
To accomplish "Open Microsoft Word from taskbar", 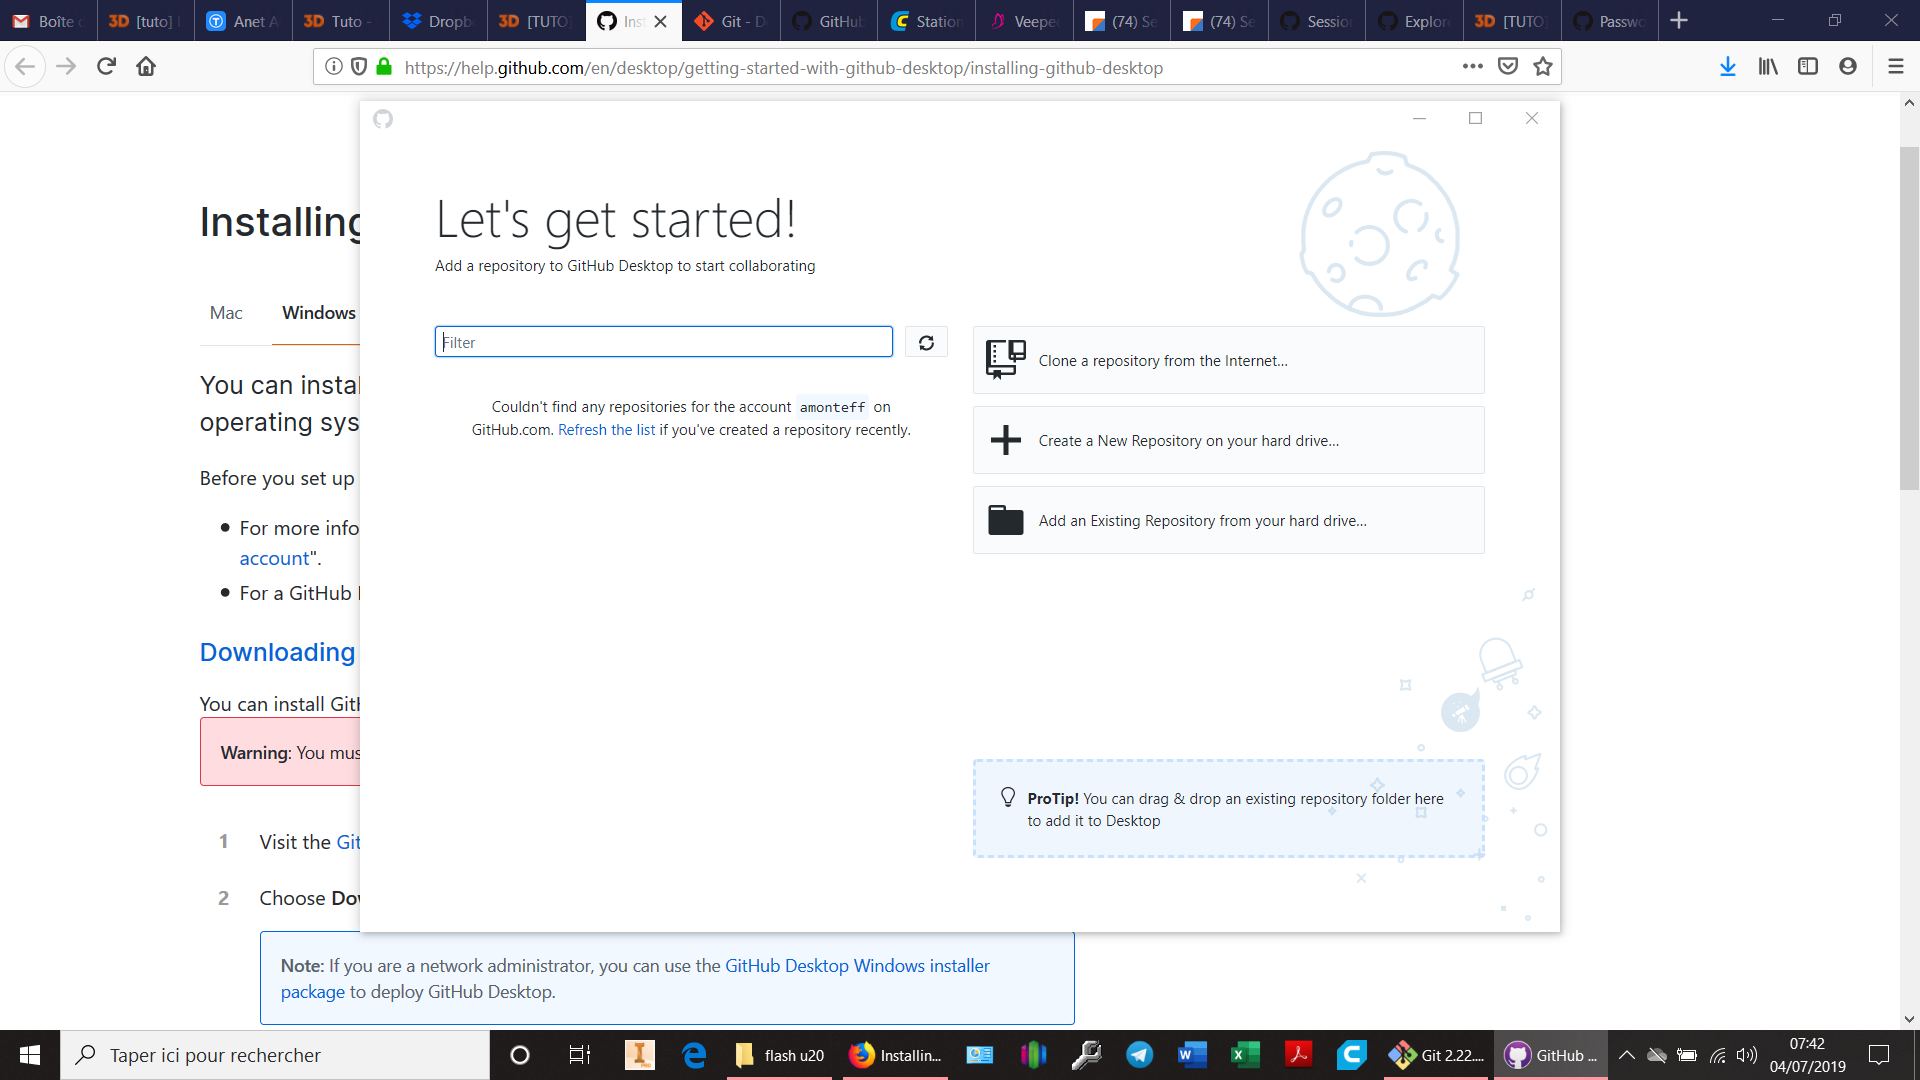I will [x=1191, y=1055].
